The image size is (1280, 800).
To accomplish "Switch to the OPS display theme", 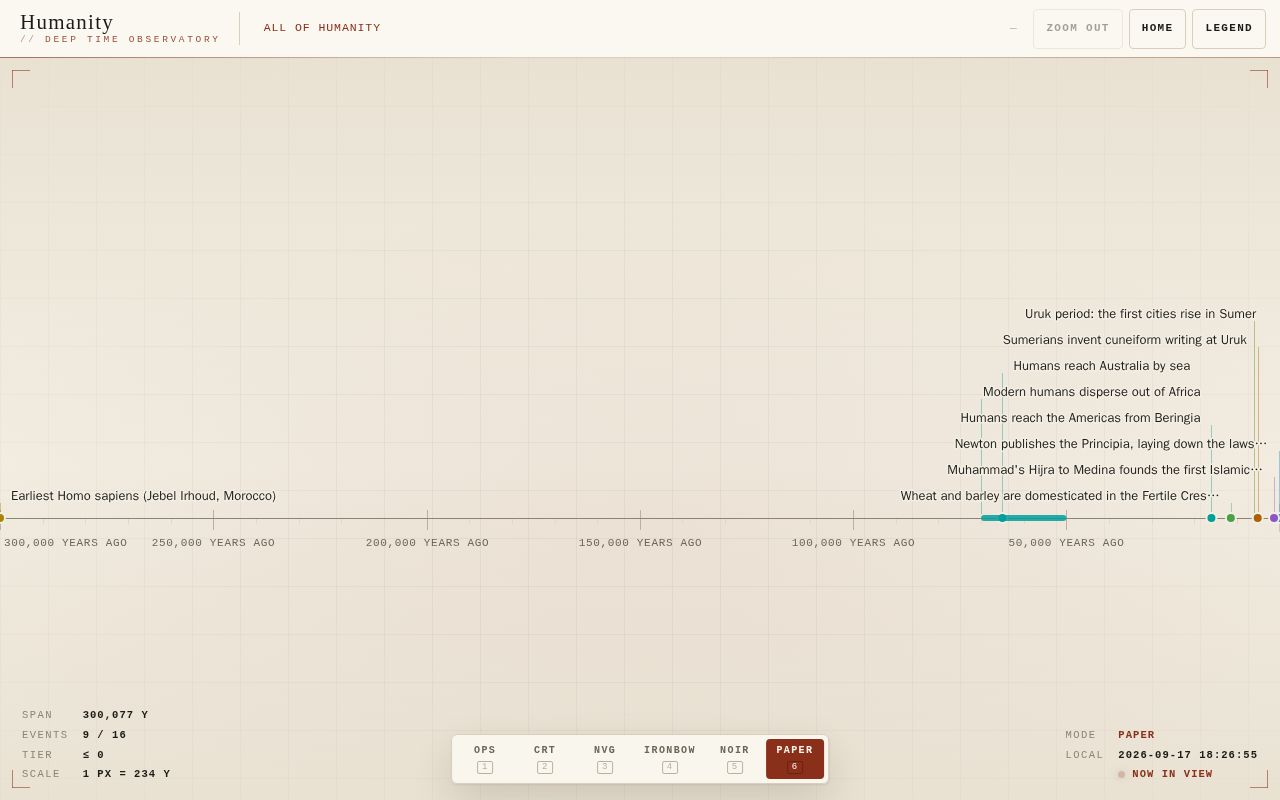I will point(485,759).
